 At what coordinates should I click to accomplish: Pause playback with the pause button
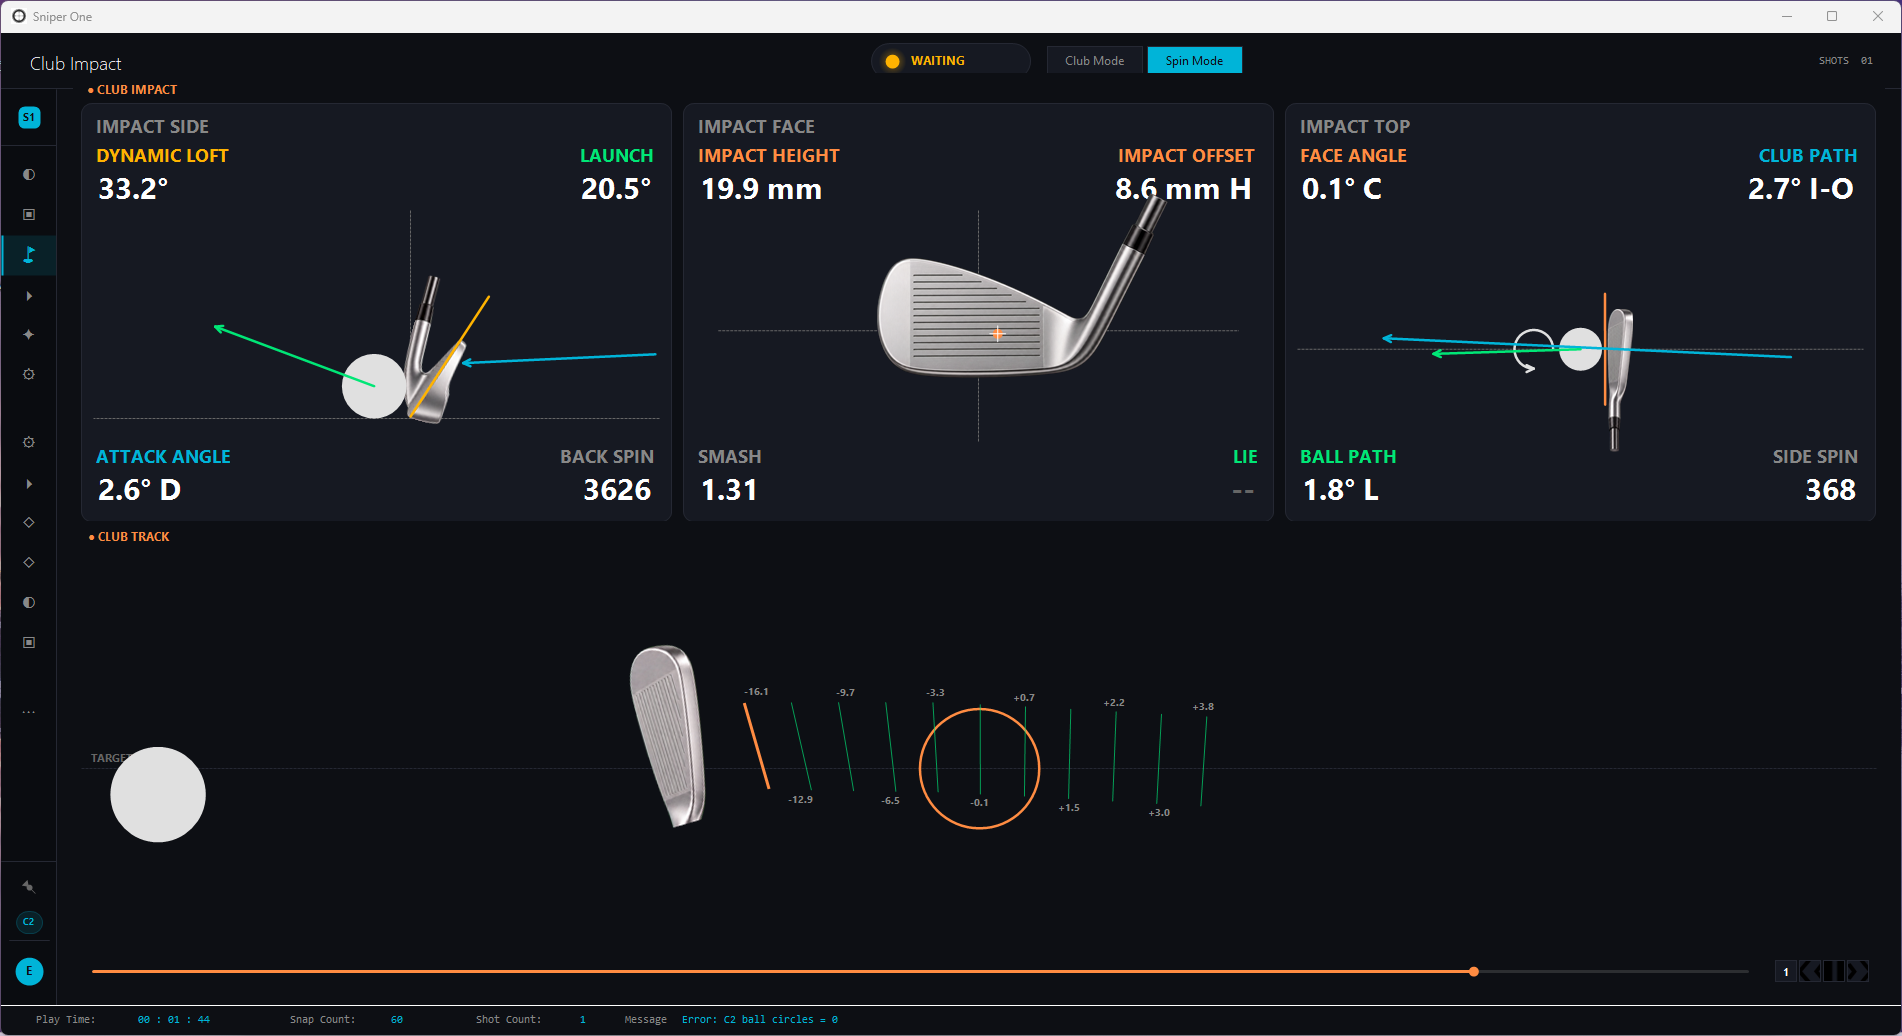click(1834, 971)
